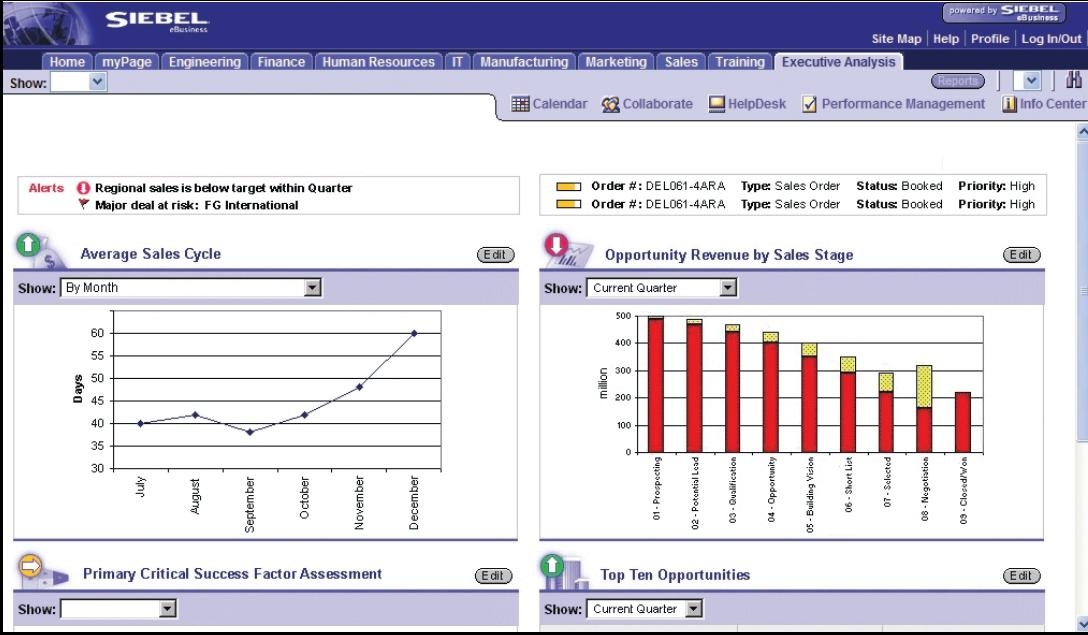Image resolution: width=1088 pixels, height=635 pixels.
Task: Open the HelpDesk icon
Action: tap(716, 104)
